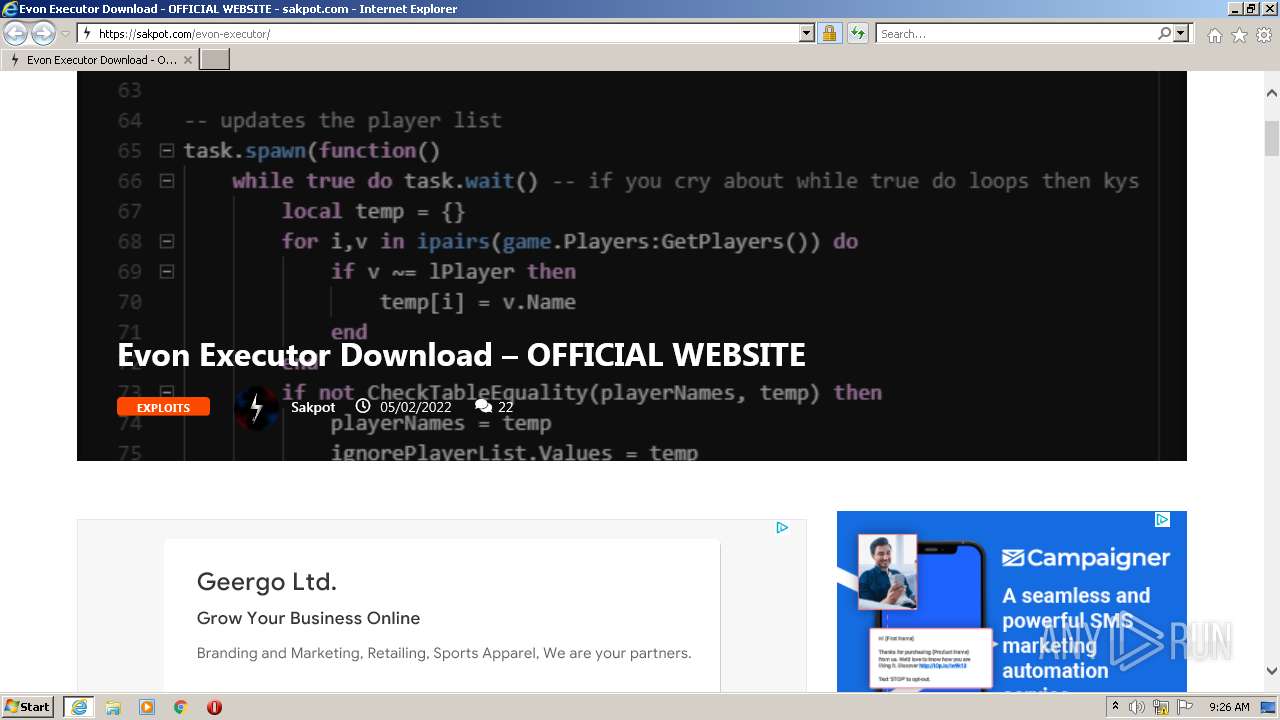
Task: Open the Action Center flag icon
Action: [x=1185, y=707]
